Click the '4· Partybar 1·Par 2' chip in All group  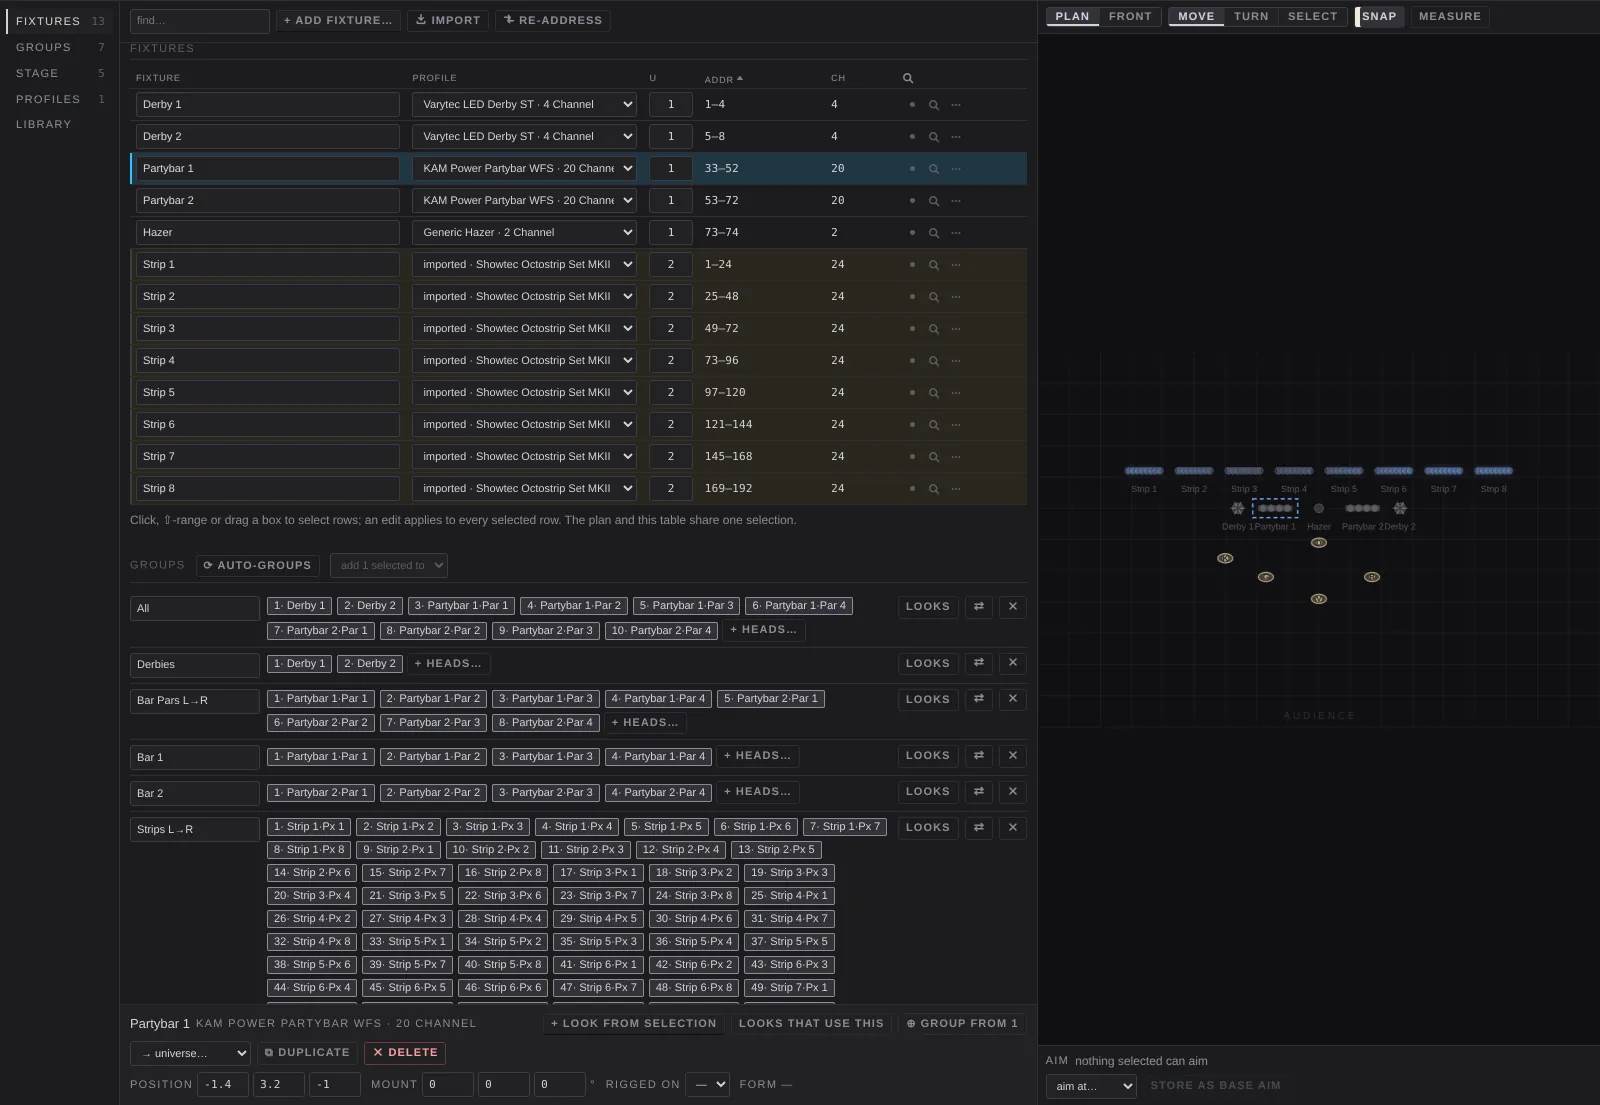pos(574,606)
